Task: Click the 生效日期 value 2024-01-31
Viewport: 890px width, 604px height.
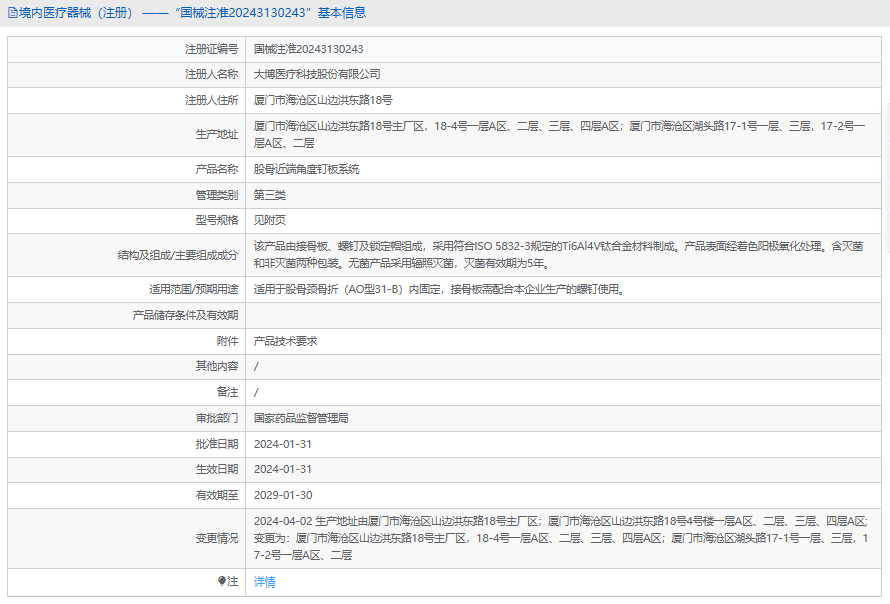Action: [x=283, y=469]
